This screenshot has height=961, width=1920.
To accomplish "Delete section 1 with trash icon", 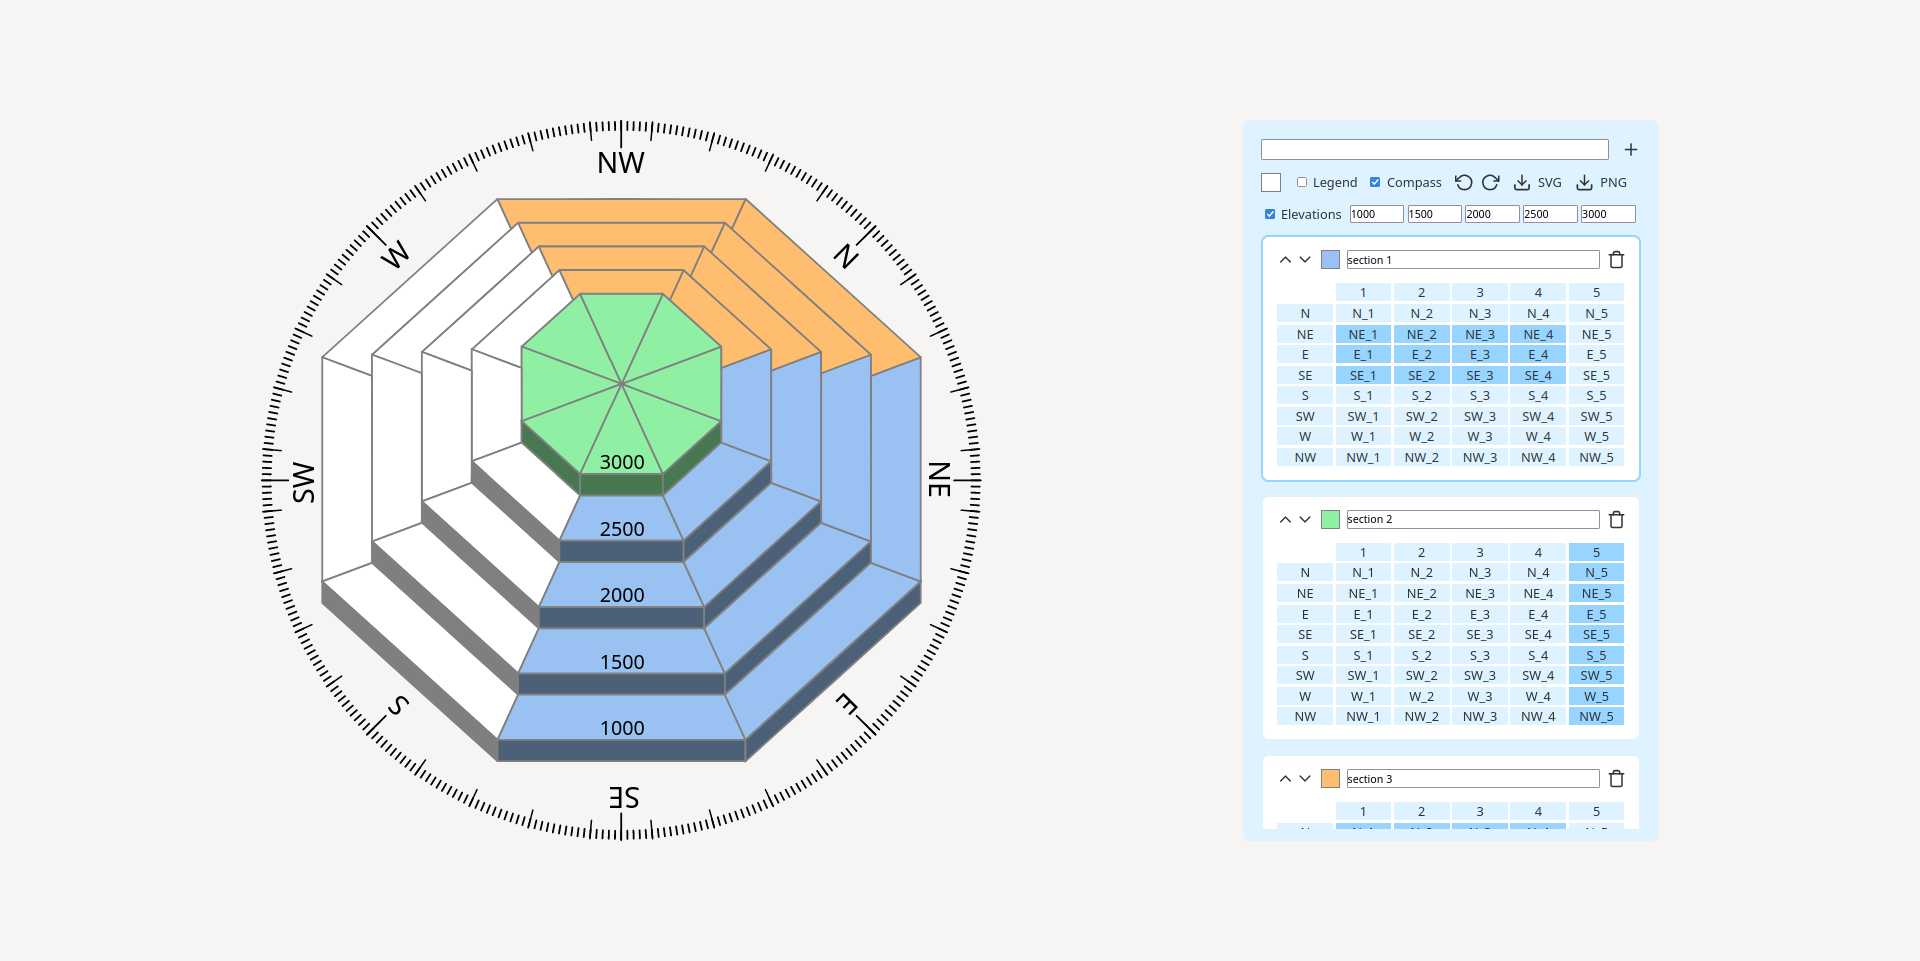I will coord(1616,260).
